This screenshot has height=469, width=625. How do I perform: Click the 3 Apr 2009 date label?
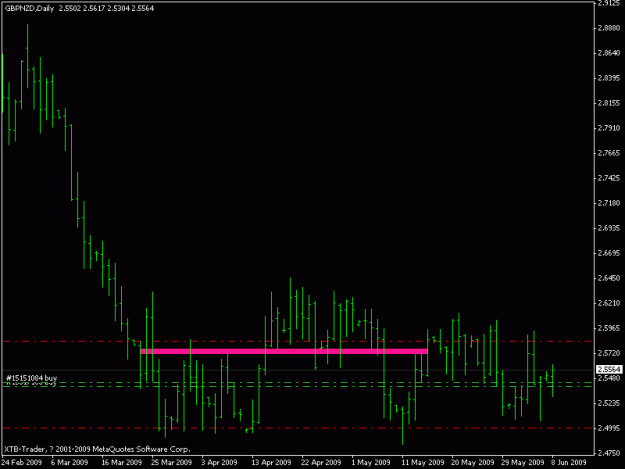[219, 462]
